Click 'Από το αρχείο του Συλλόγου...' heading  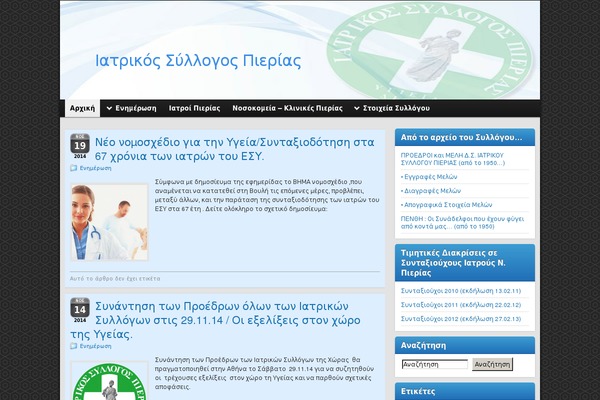(461, 137)
